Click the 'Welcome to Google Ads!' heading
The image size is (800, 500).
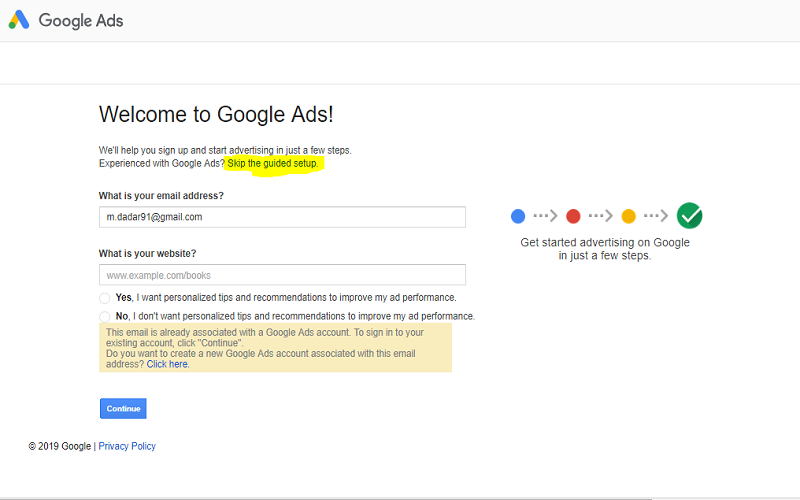(x=216, y=114)
